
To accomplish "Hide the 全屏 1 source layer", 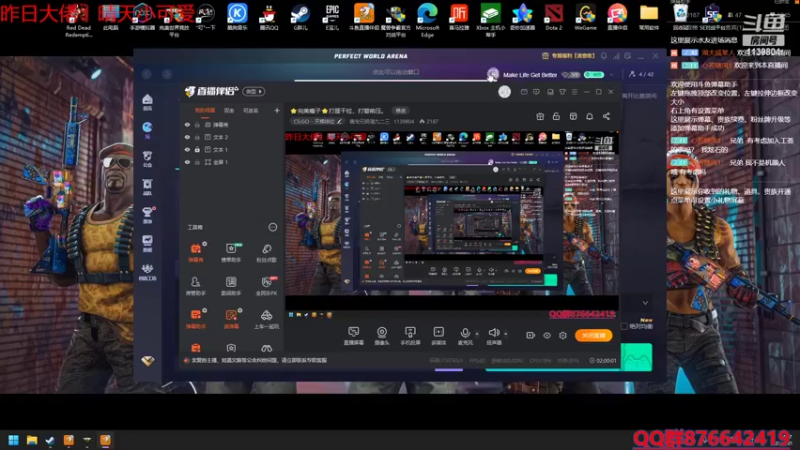I will click(187, 162).
